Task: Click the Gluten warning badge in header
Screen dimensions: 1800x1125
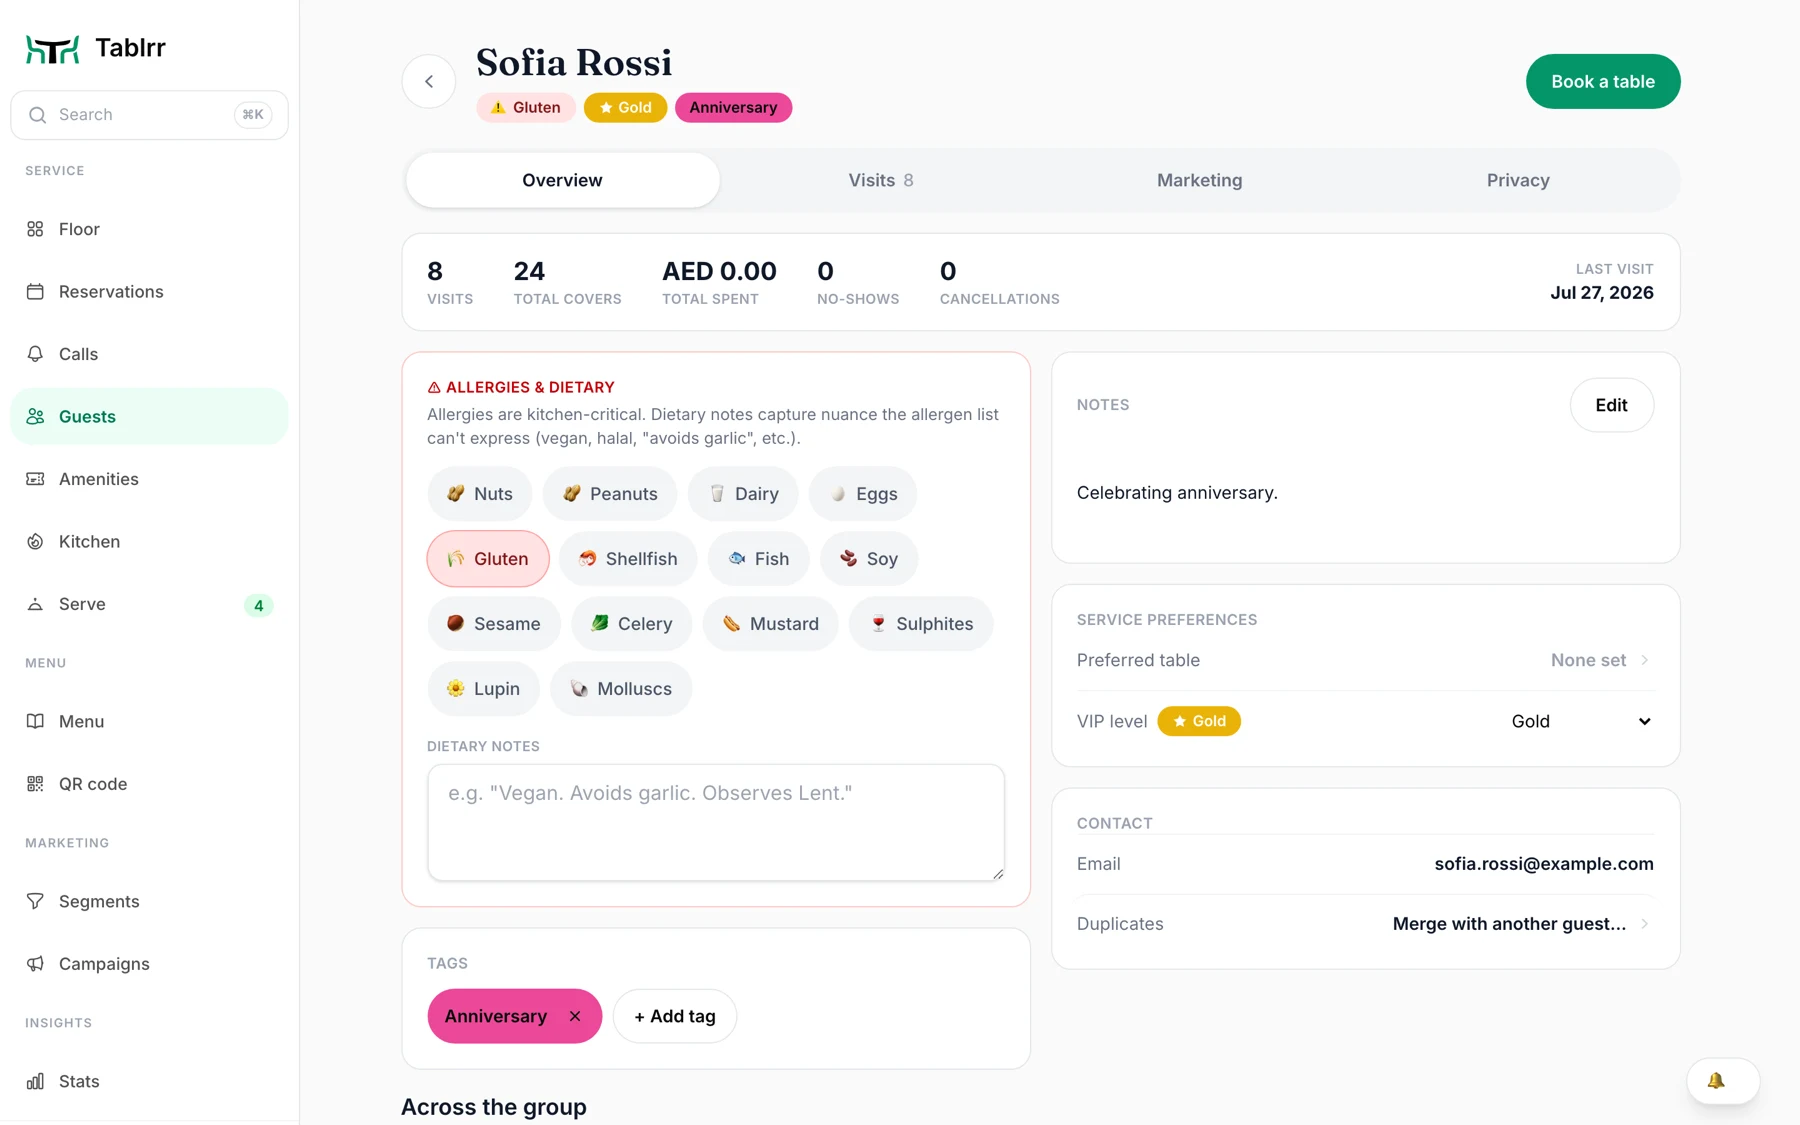Action: coord(525,107)
